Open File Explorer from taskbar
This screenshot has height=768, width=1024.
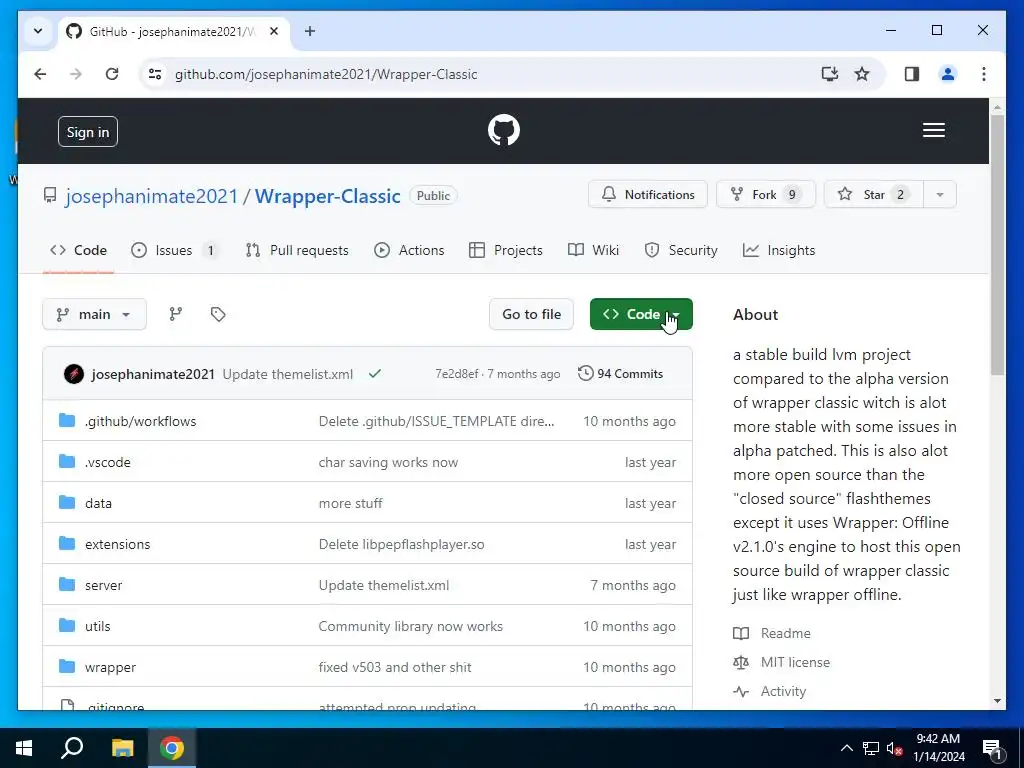point(122,748)
